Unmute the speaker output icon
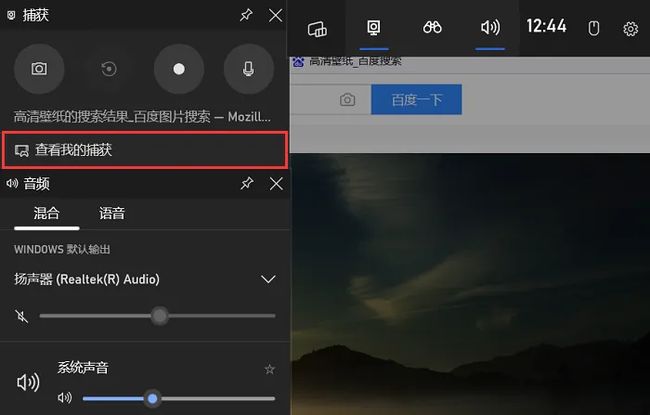Viewport: 650px width, 415px height. coord(22,316)
